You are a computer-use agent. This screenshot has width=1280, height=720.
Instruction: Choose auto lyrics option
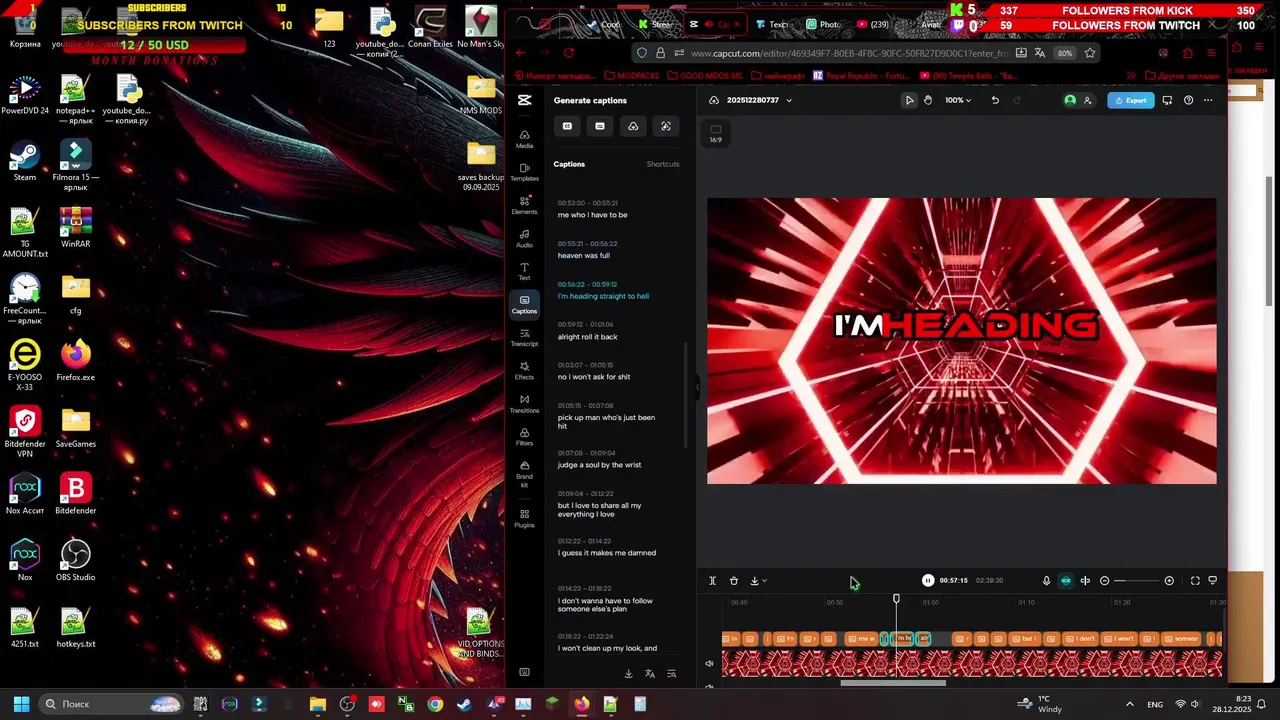666,126
